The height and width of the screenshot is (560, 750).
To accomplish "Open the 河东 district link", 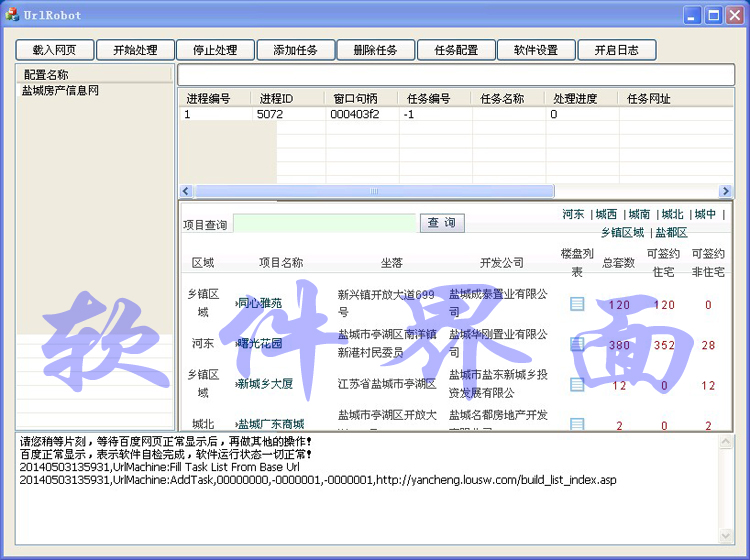I will click(573, 214).
